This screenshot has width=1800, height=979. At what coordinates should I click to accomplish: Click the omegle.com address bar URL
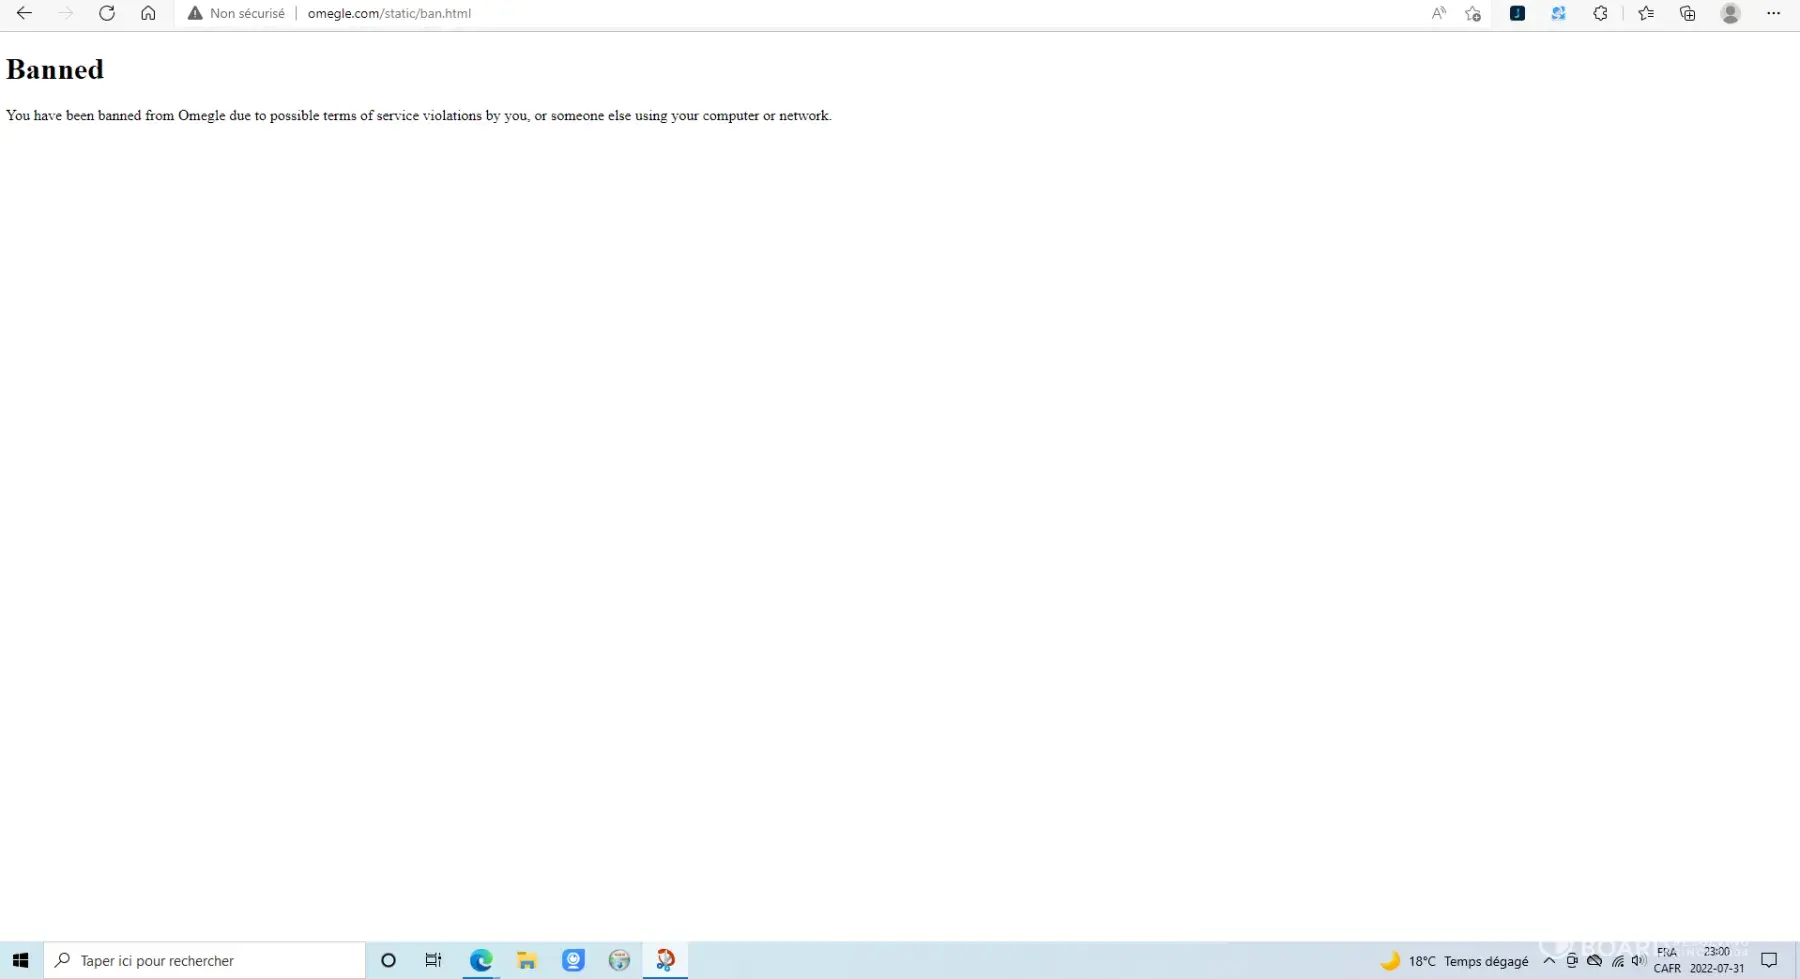[389, 13]
